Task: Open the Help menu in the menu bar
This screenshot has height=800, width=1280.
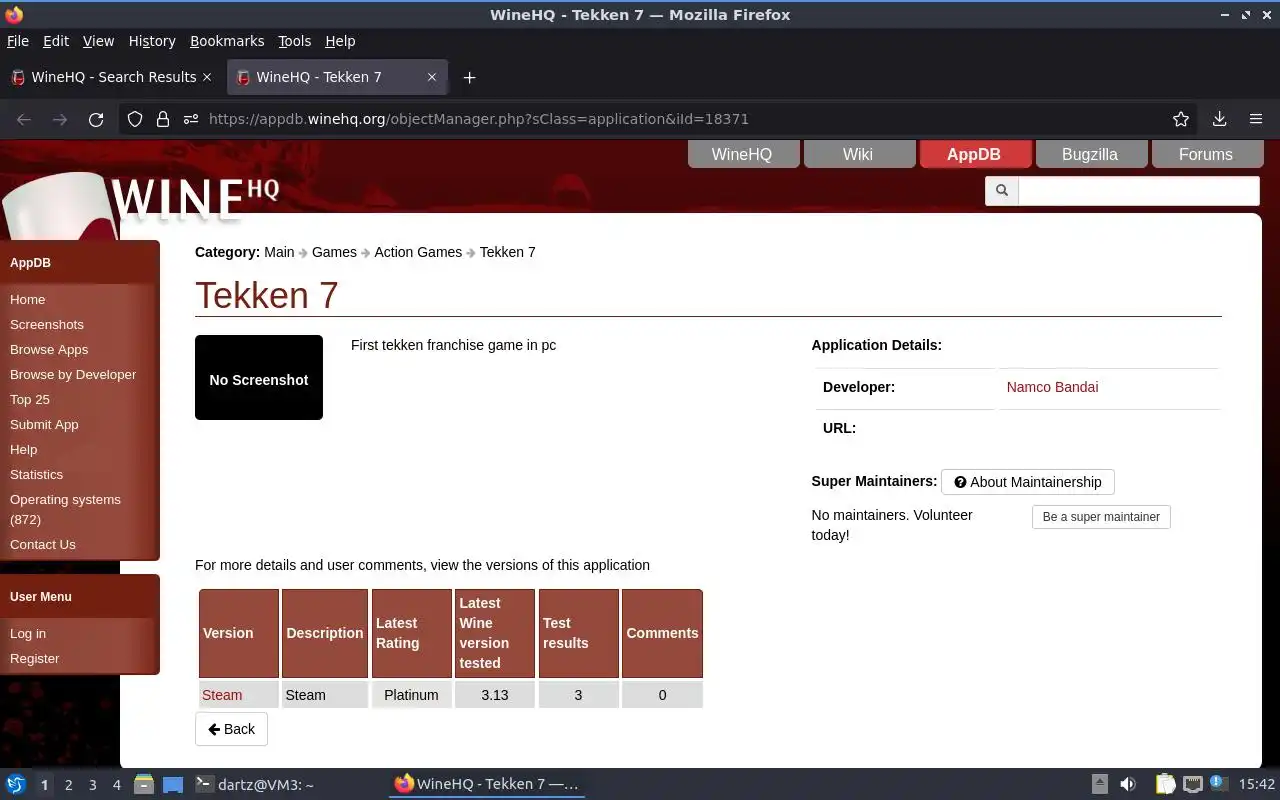Action: click(340, 41)
